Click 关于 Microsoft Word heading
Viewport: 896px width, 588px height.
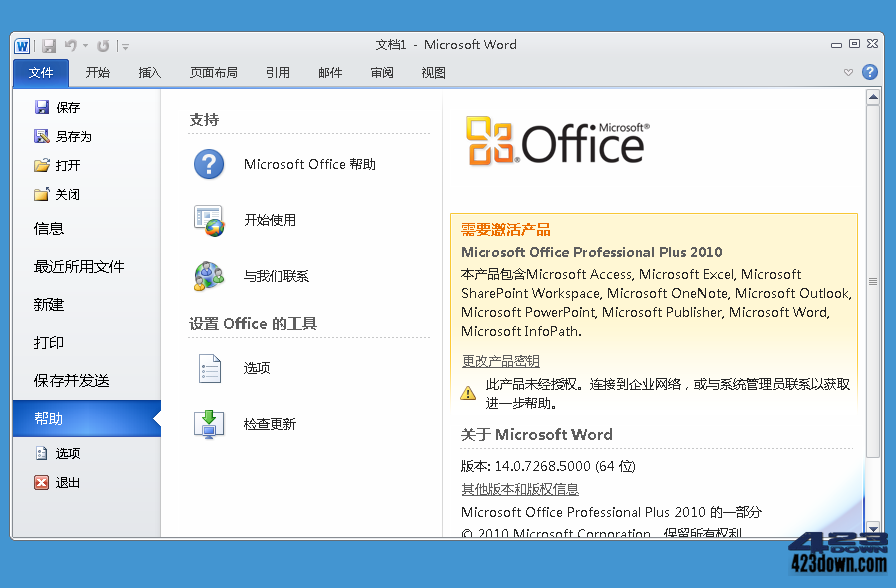[537, 435]
